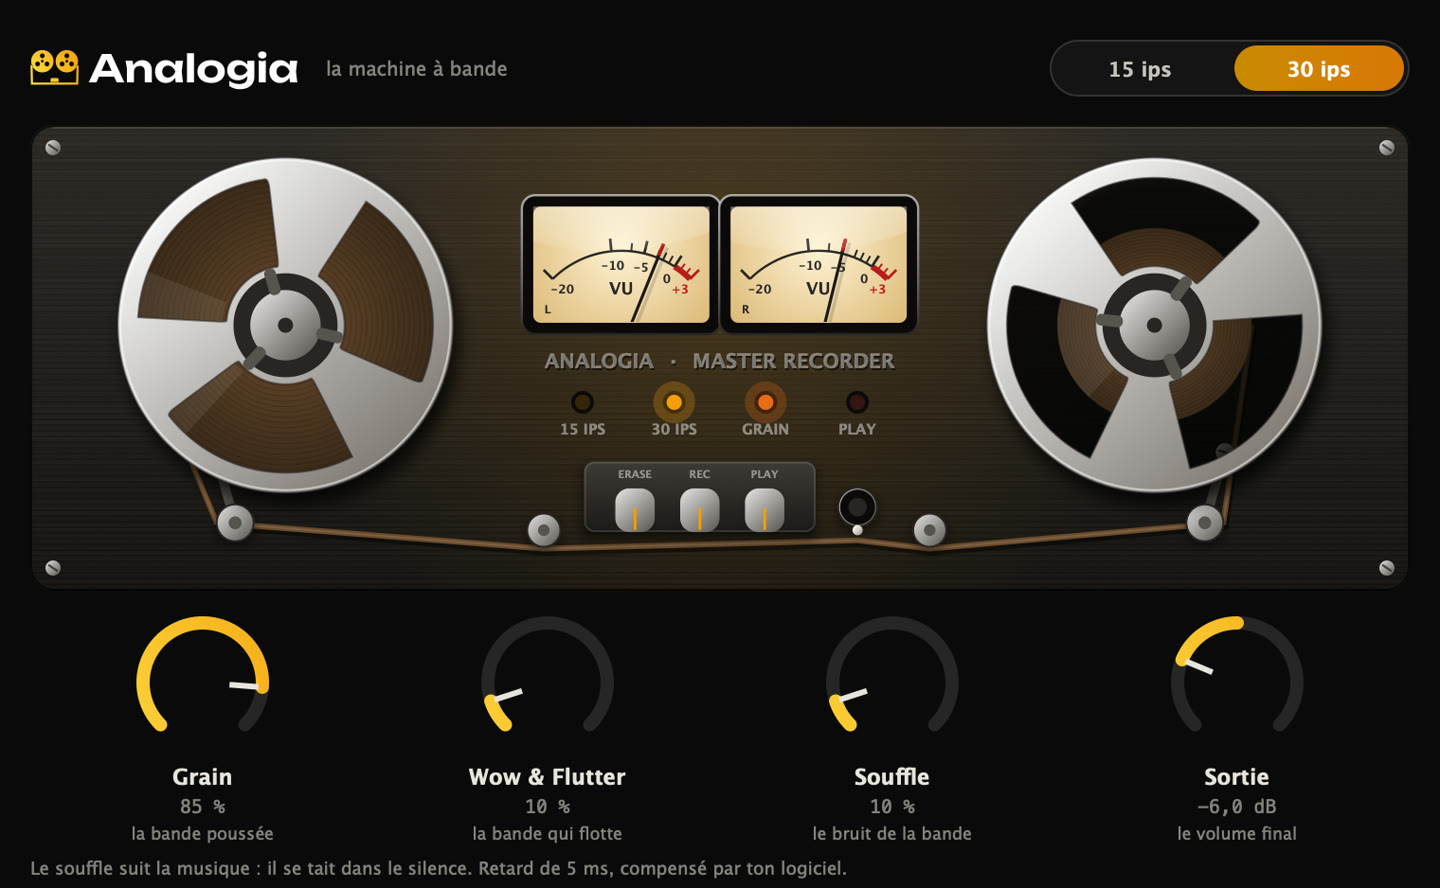This screenshot has height=888, width=1440.
Task: Click the ERASE tape head
Action: [634, 510]
